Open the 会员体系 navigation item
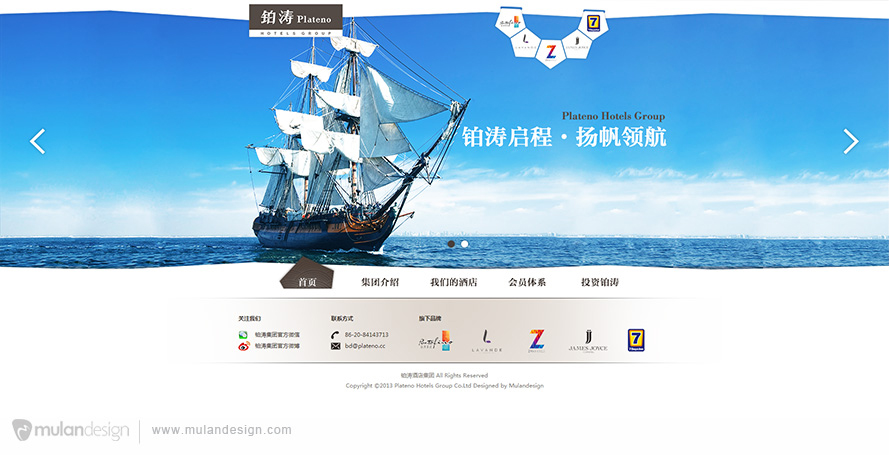 click(527, 282)
